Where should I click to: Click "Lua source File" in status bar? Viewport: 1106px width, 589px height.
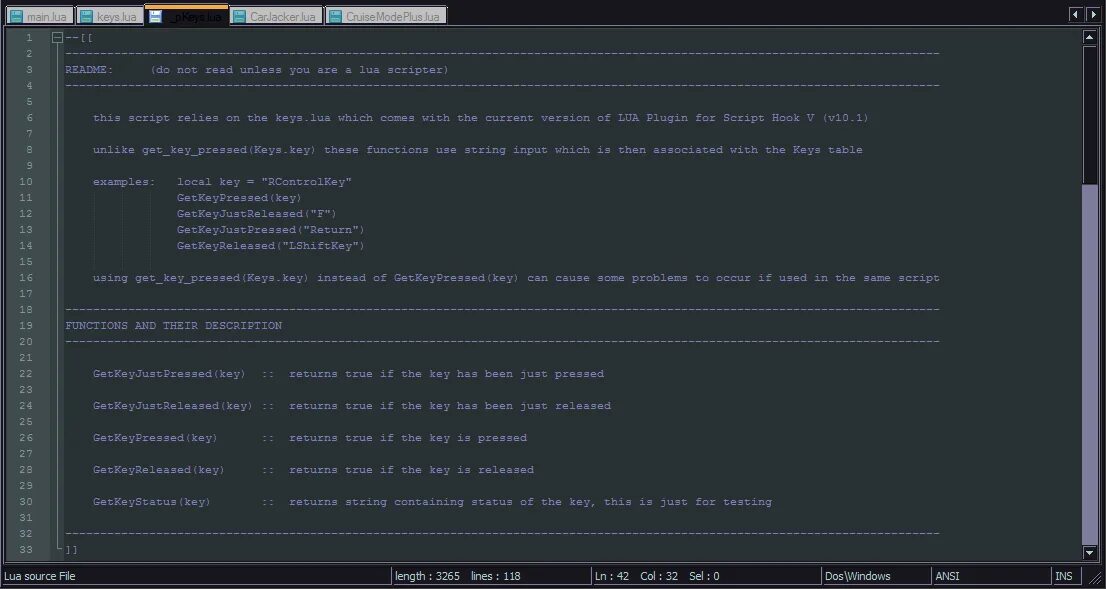pos(40,576)
